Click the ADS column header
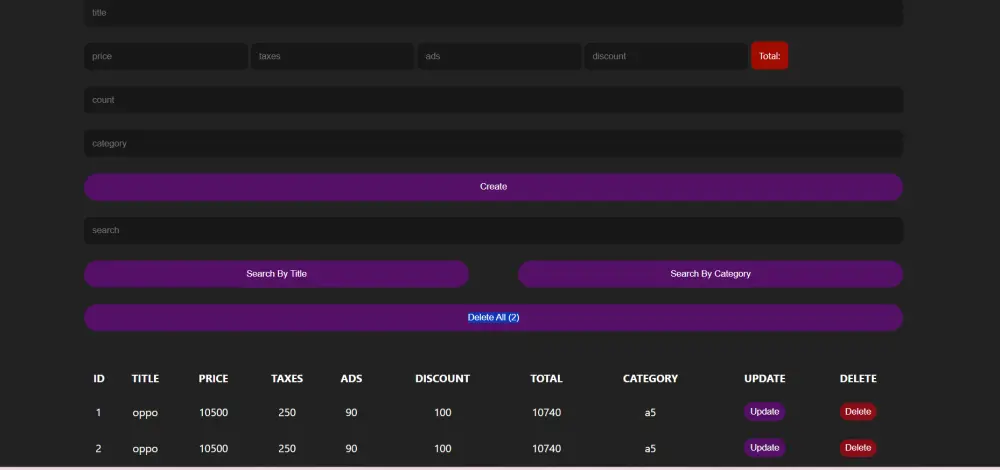 (351, 379)
